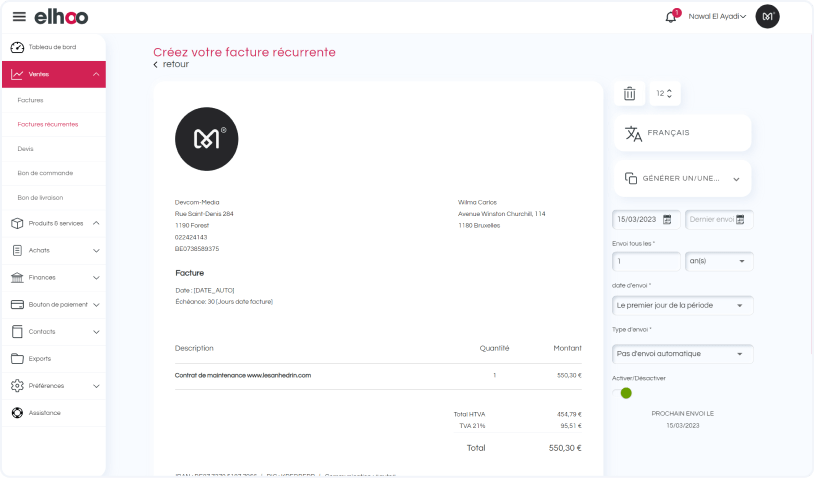The height and width of the screenshot is (478, 814).
Task: Click the trash delete icon
Action: click(629, 94)
